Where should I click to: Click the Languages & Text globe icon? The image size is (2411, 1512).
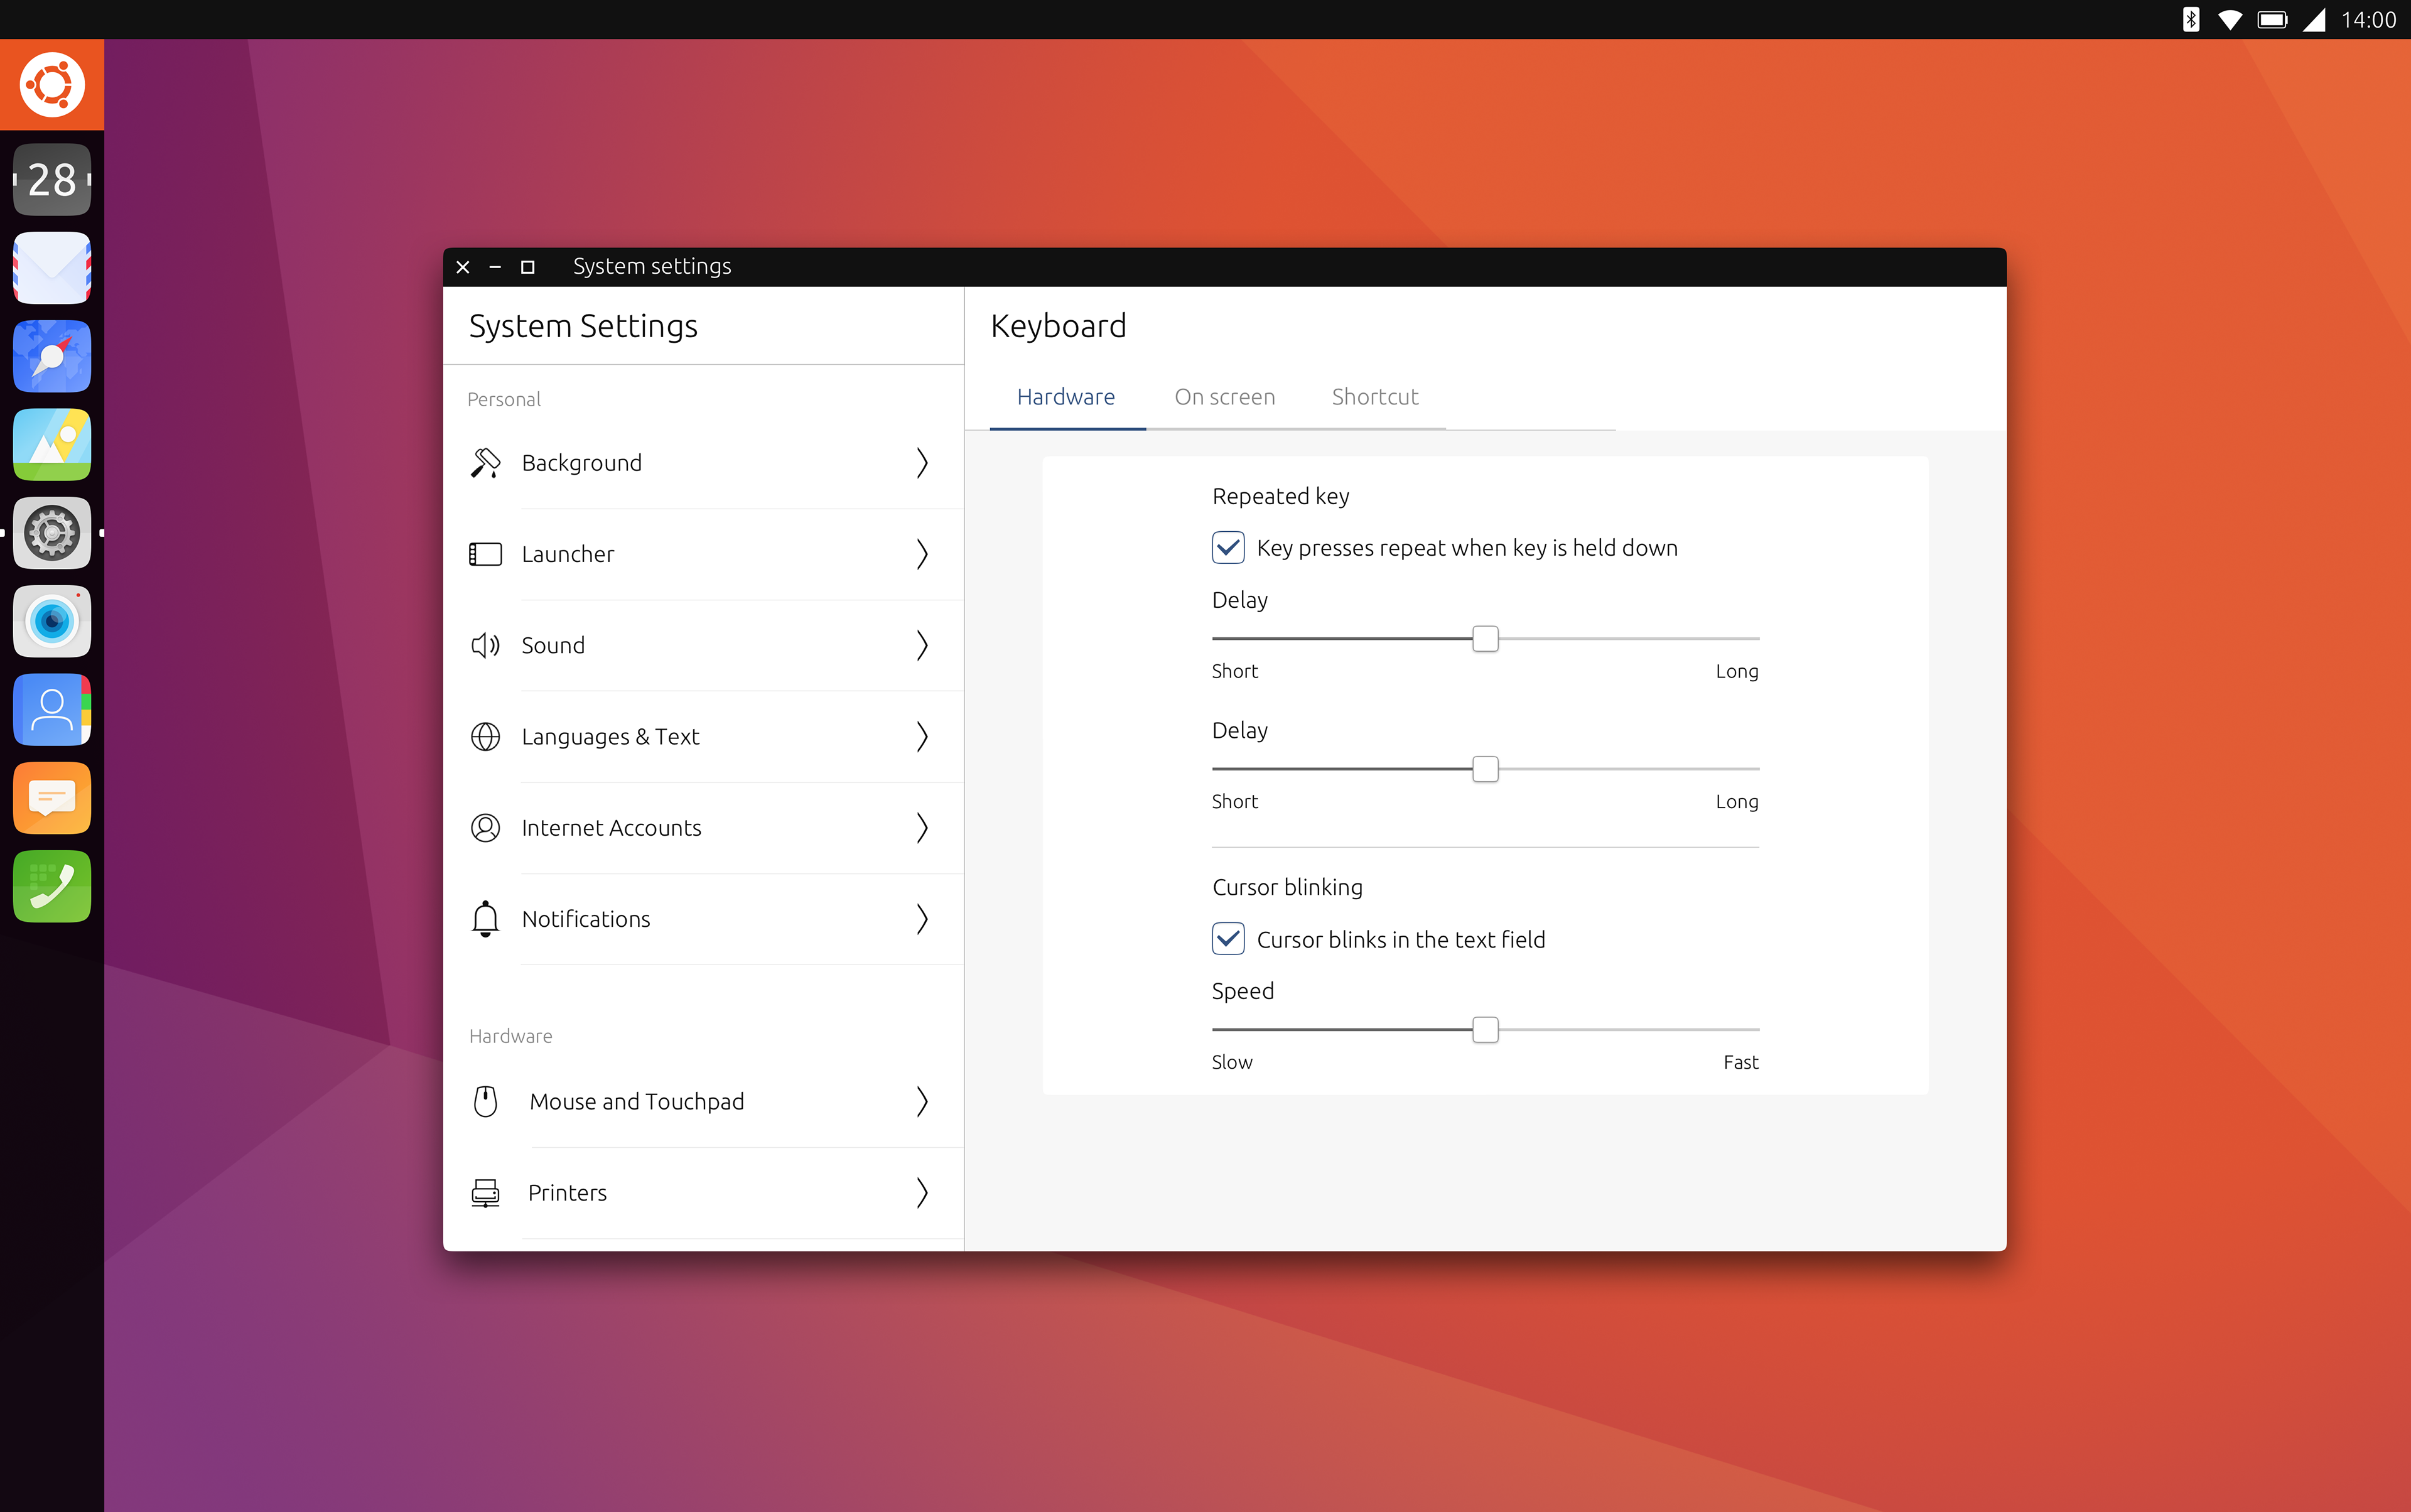coord(485,737)
